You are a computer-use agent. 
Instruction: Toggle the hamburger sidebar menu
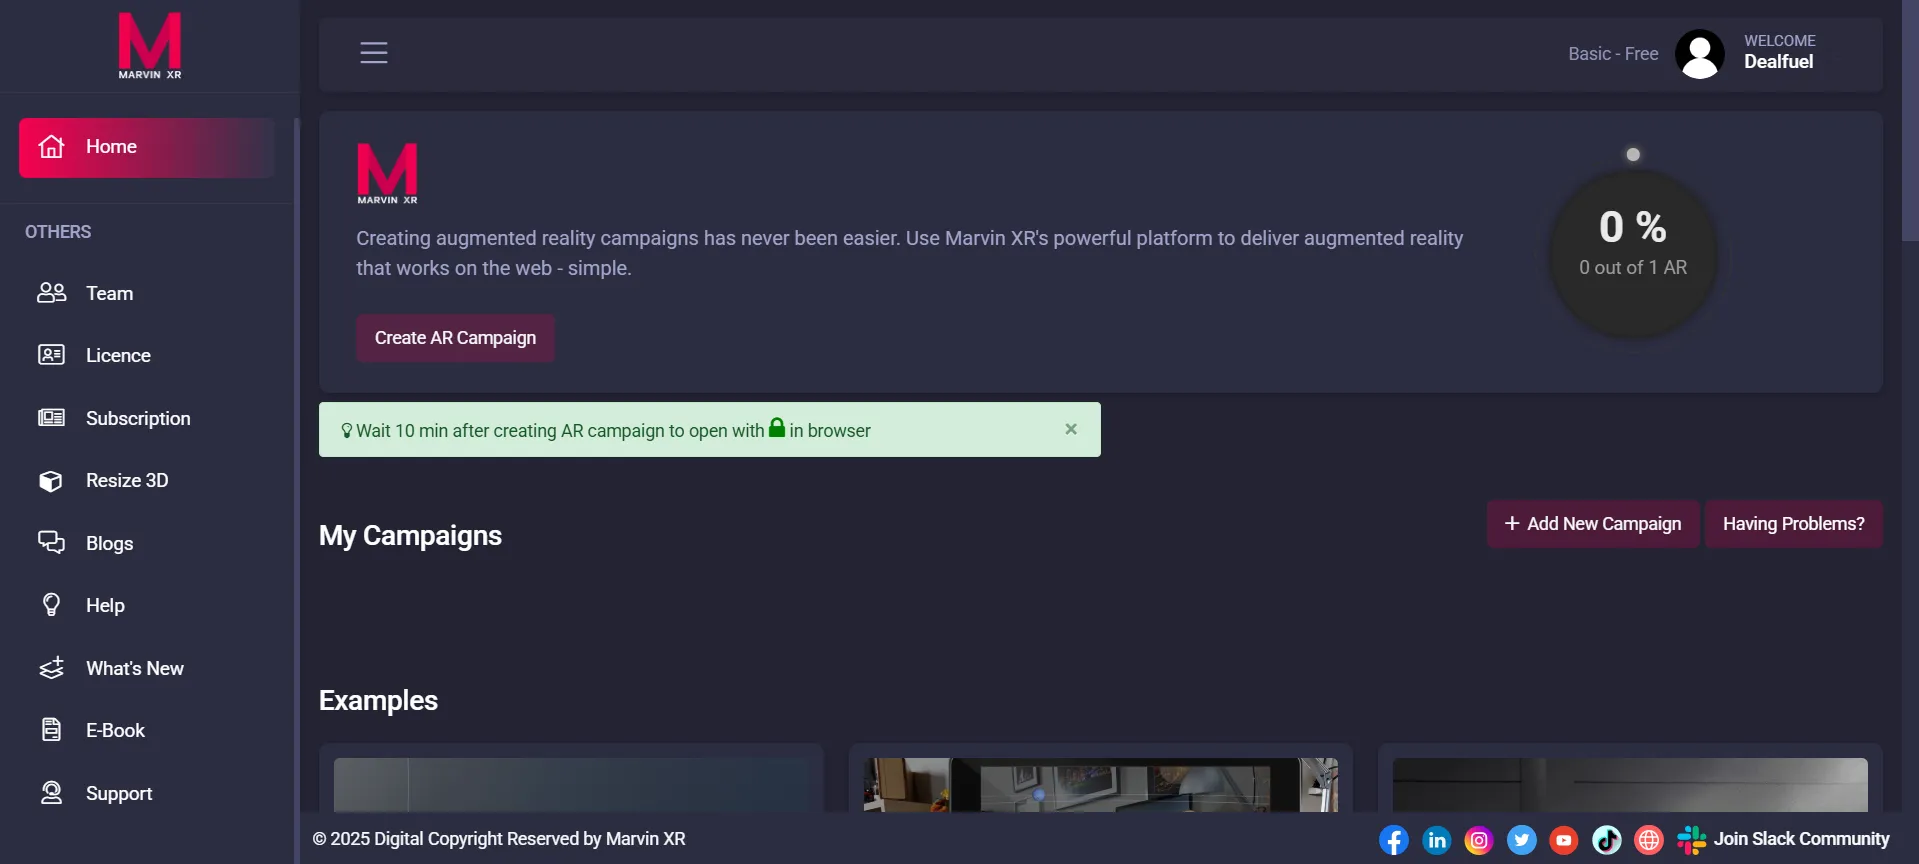click(374, 53)
